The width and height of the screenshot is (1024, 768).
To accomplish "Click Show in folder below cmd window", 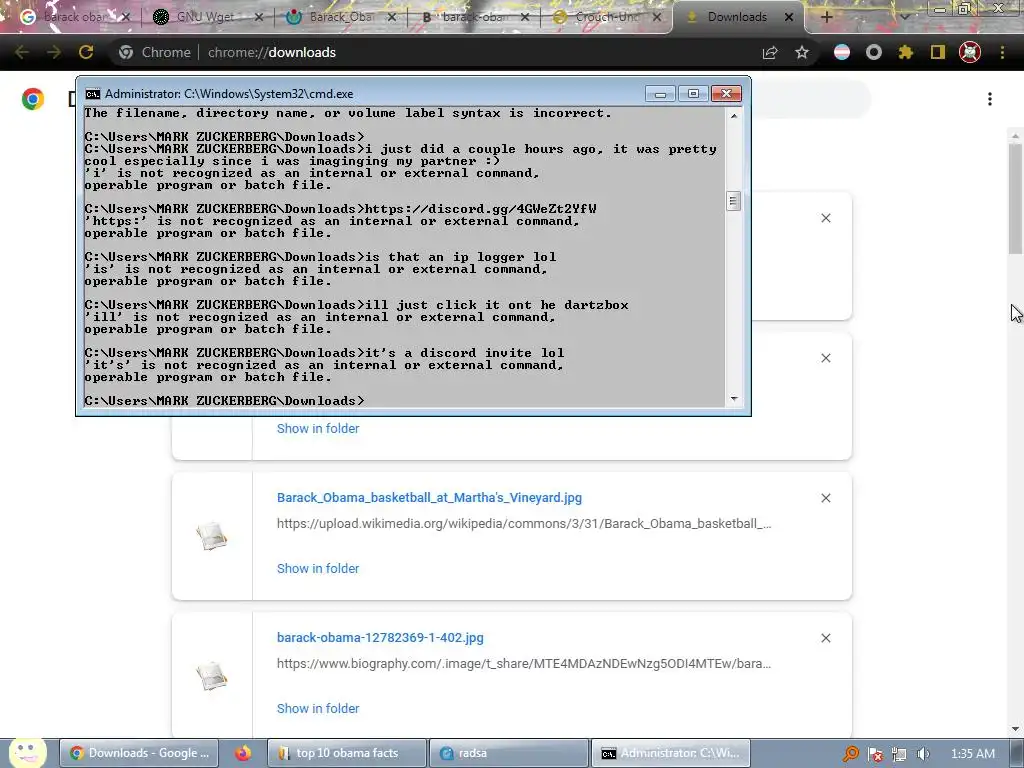I will [318, 428].
